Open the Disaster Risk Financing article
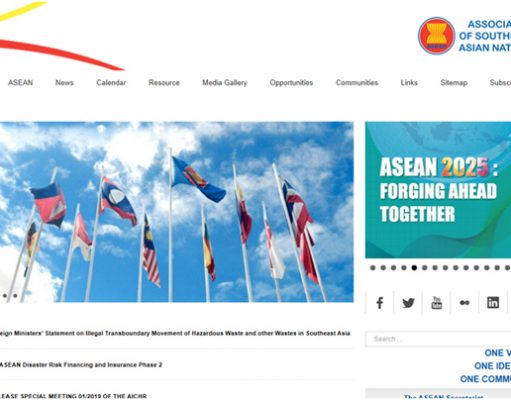511x400 pixels. pos(81,365)
